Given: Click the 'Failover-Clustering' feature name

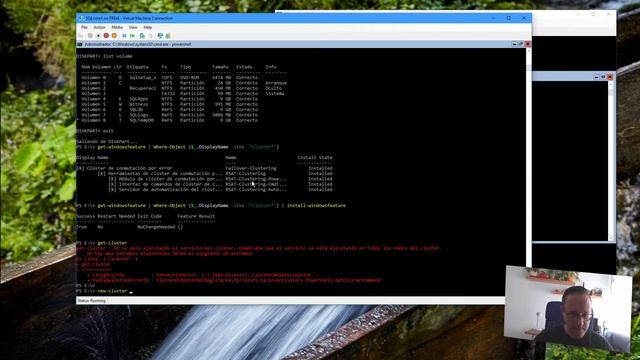Looking at the screenshot, I should 251,168.
